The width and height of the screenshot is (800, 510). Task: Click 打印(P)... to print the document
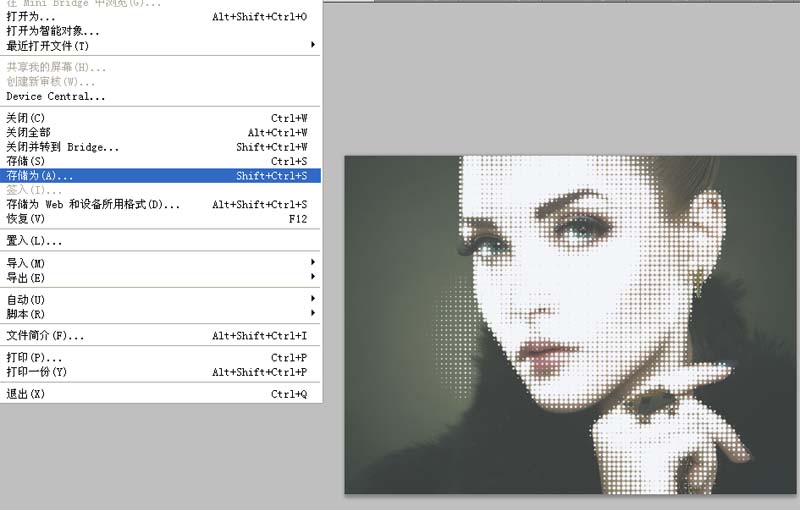34,358
